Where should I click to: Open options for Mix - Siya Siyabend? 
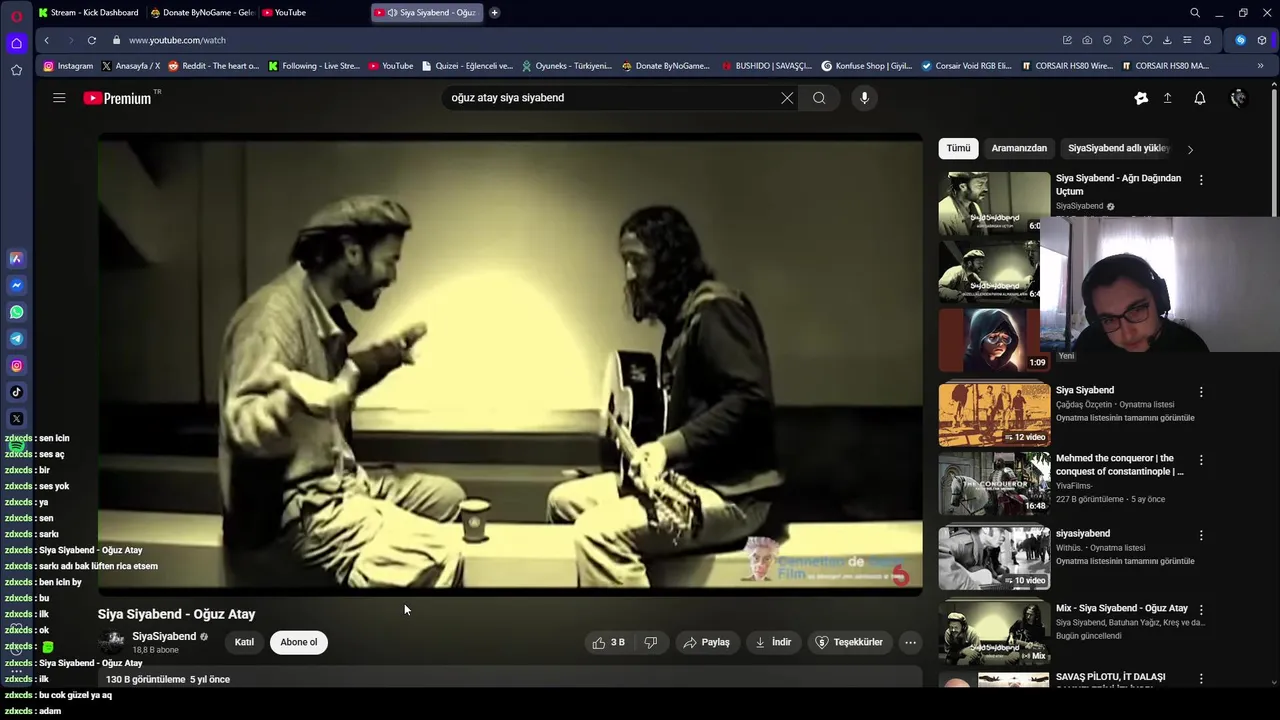click(x=1201, y=609)
